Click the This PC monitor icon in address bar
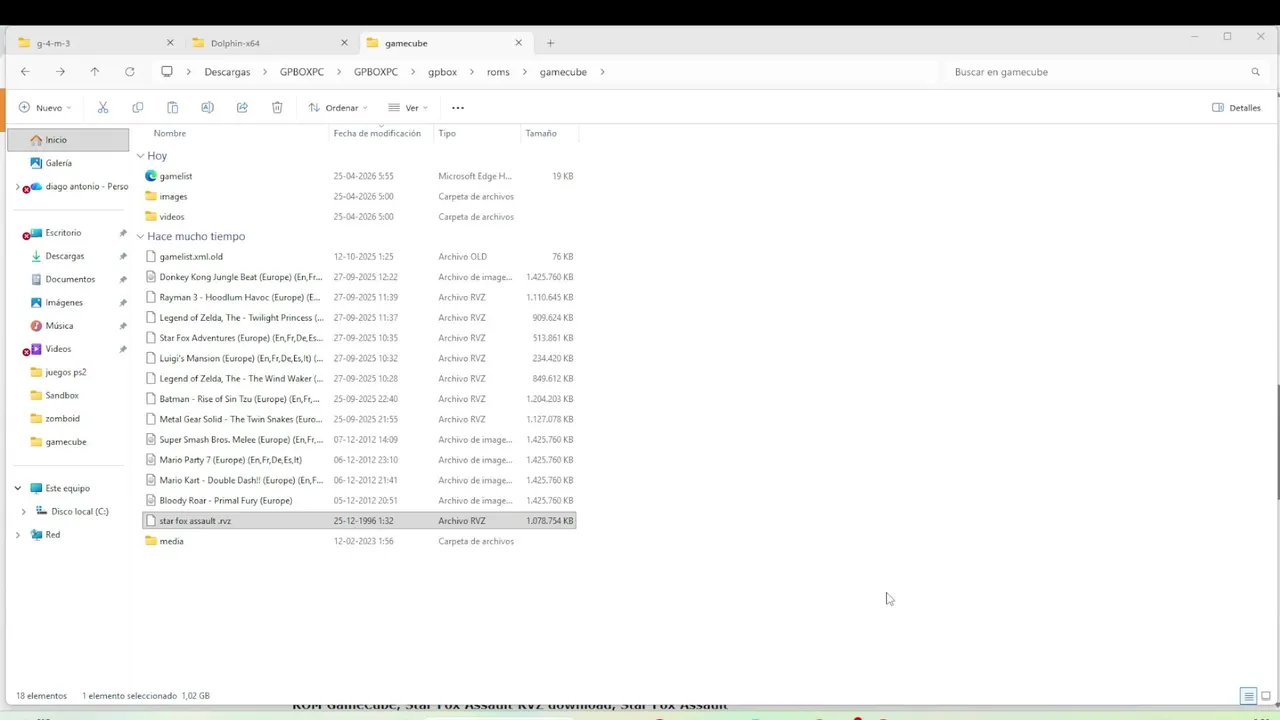1280x720 pixels. pyautogui.click(x=167, y=72)
